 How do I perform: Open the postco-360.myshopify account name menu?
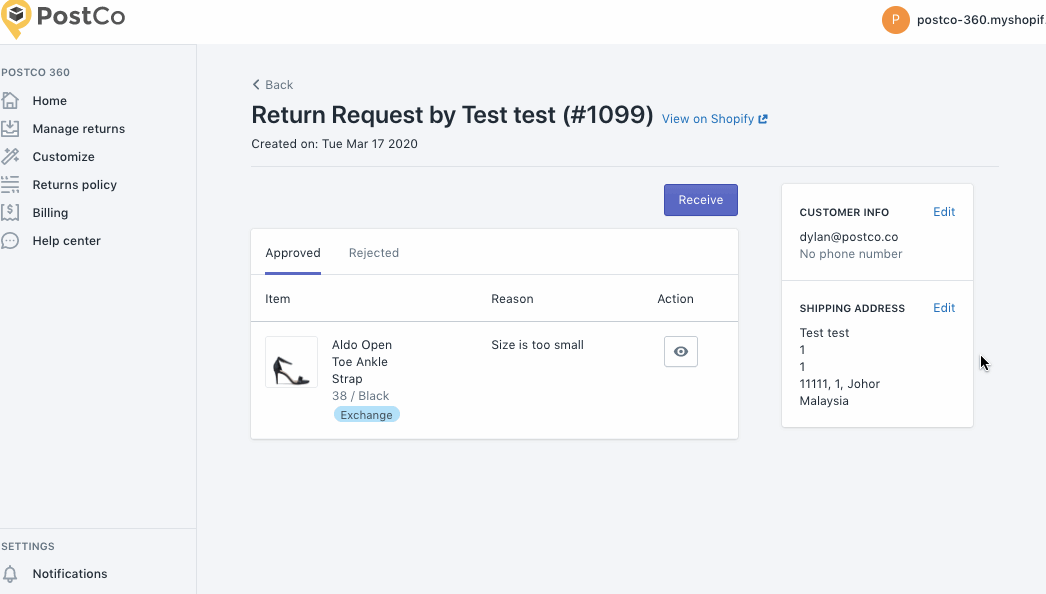tap(981, 20)
